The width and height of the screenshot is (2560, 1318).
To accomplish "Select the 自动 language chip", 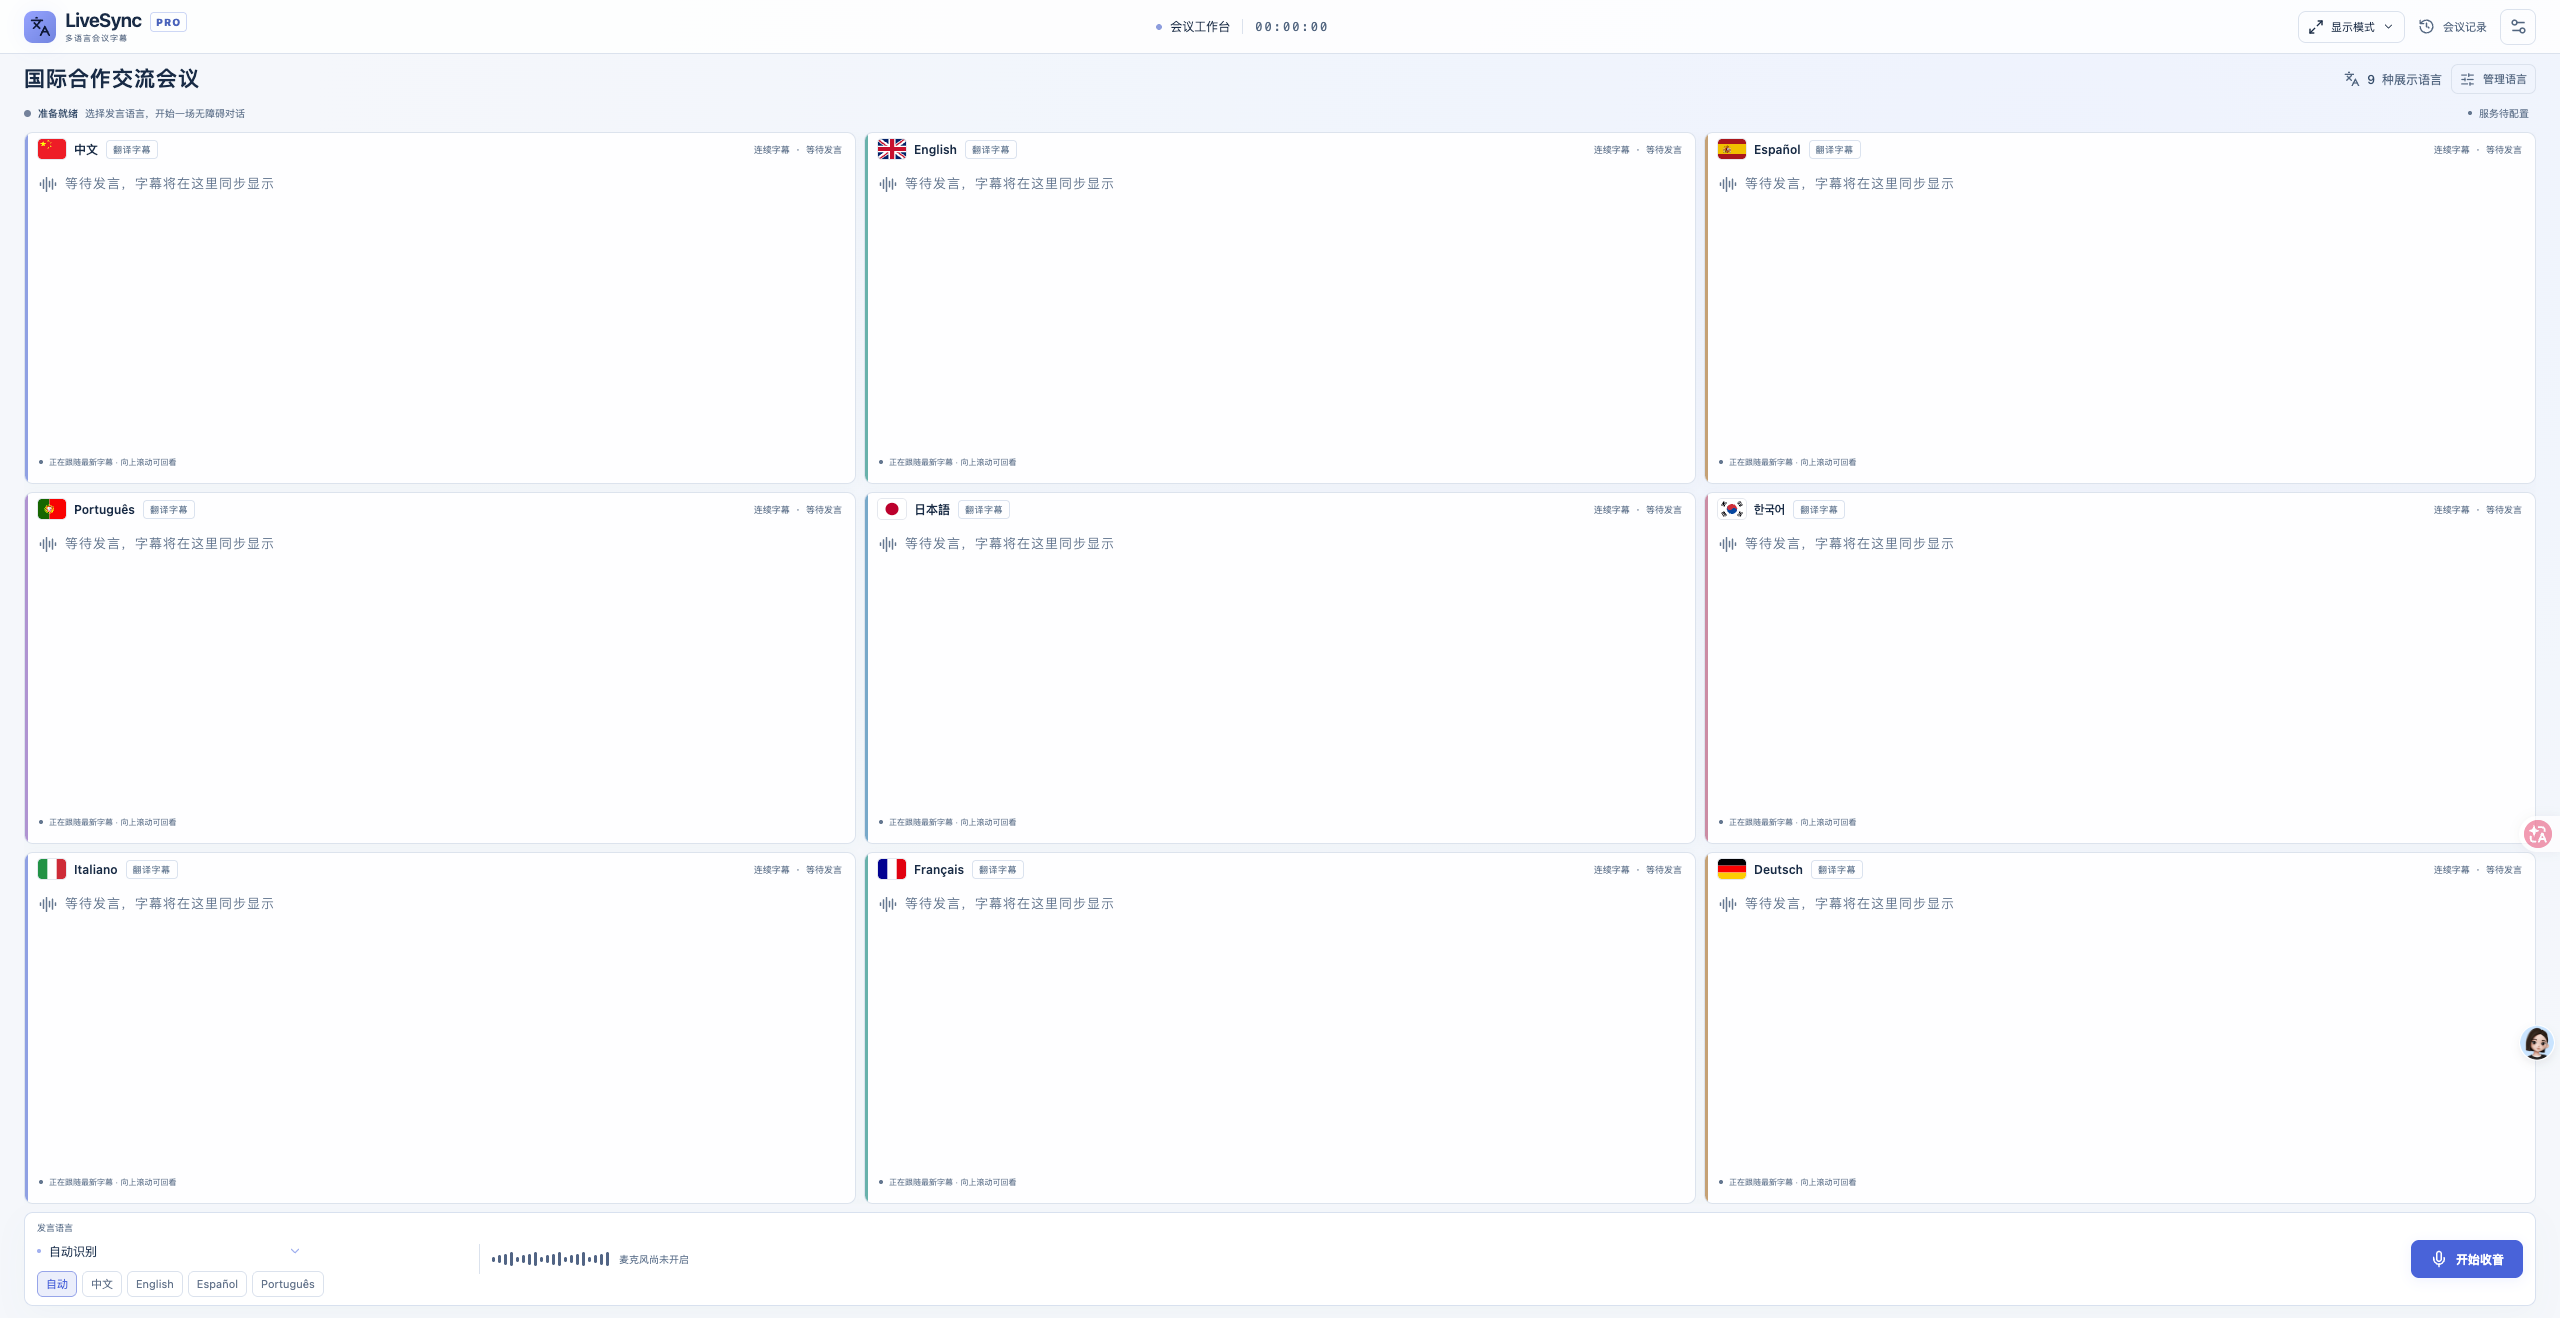I will pos(57,1284).
